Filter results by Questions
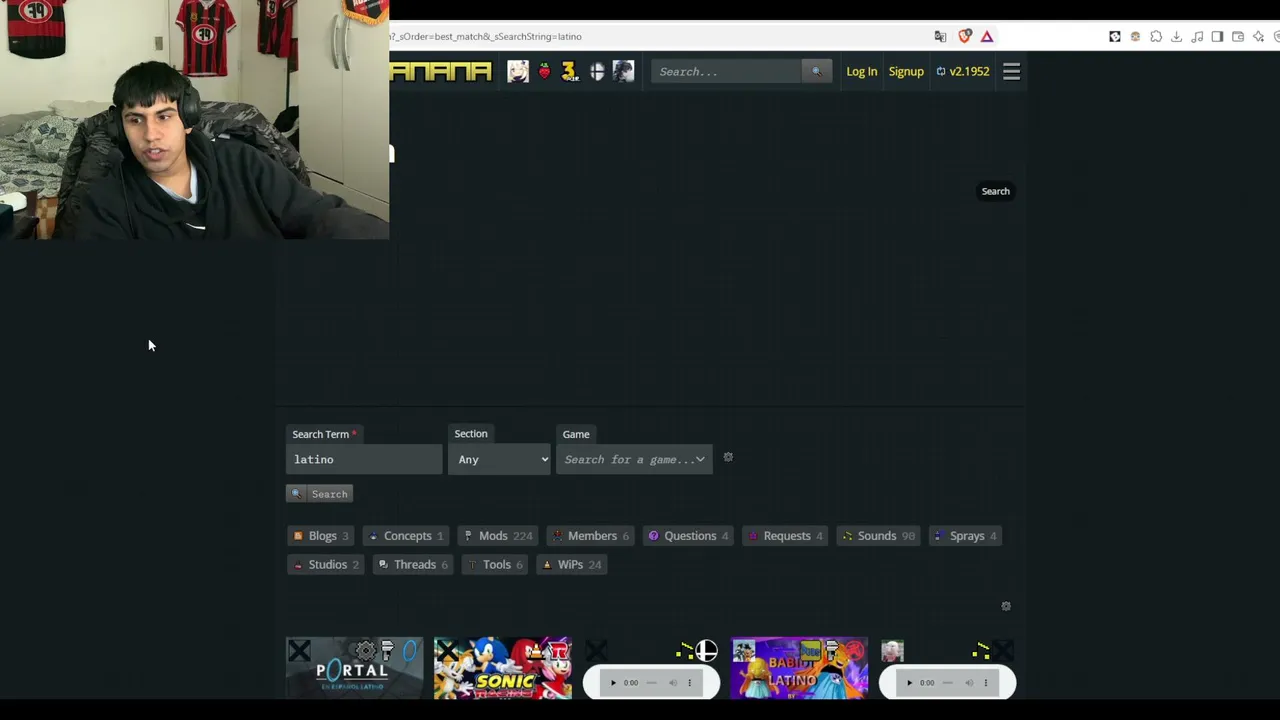 689,536
